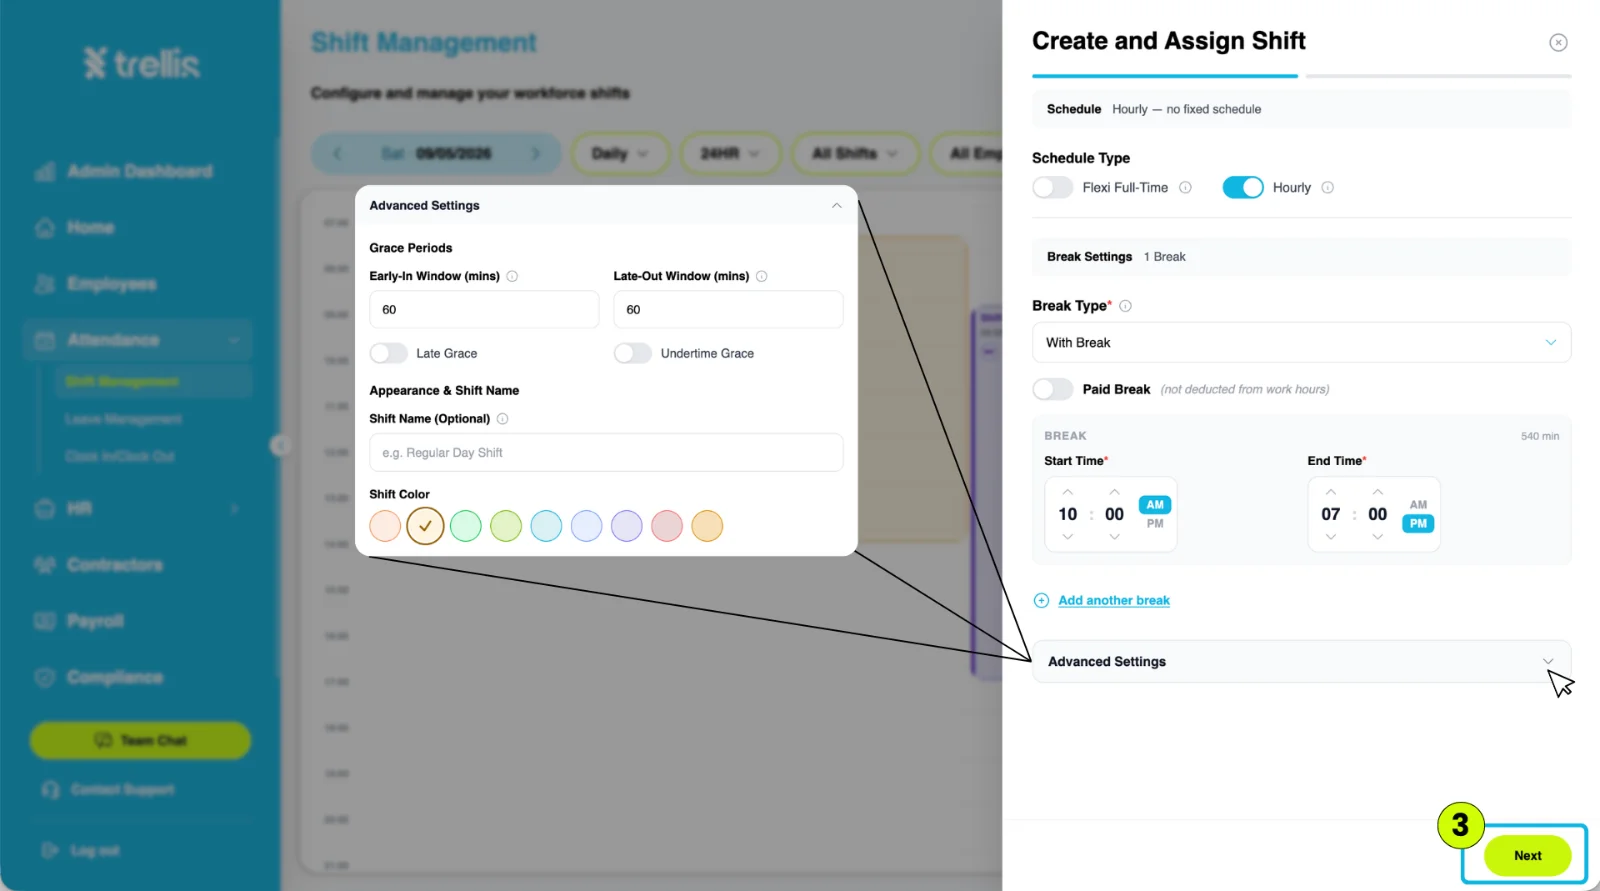Screen dimensions: 1600x891
Task: Click the plus icon beside Add another break
Action: point(1041,600)
